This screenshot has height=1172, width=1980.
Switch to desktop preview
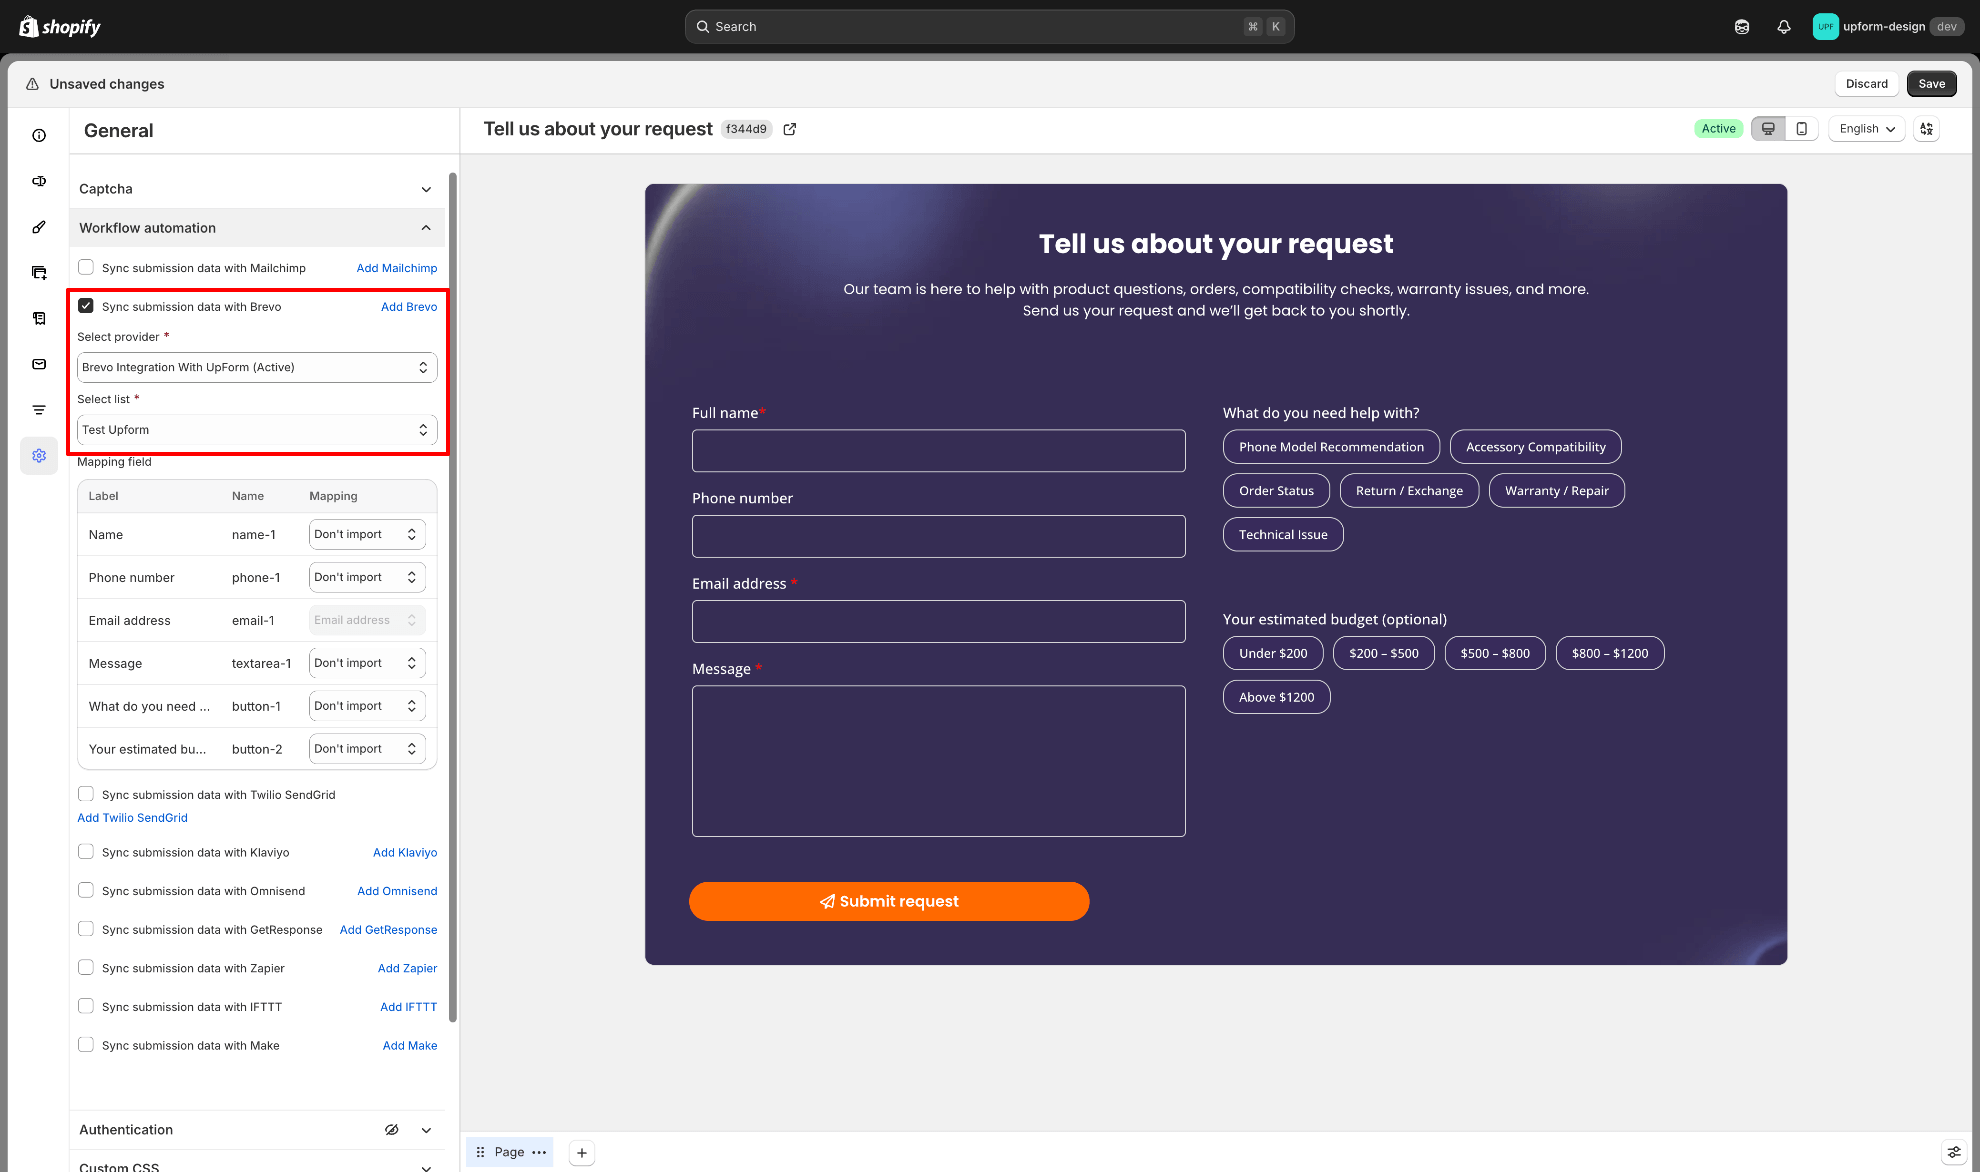1768,129
